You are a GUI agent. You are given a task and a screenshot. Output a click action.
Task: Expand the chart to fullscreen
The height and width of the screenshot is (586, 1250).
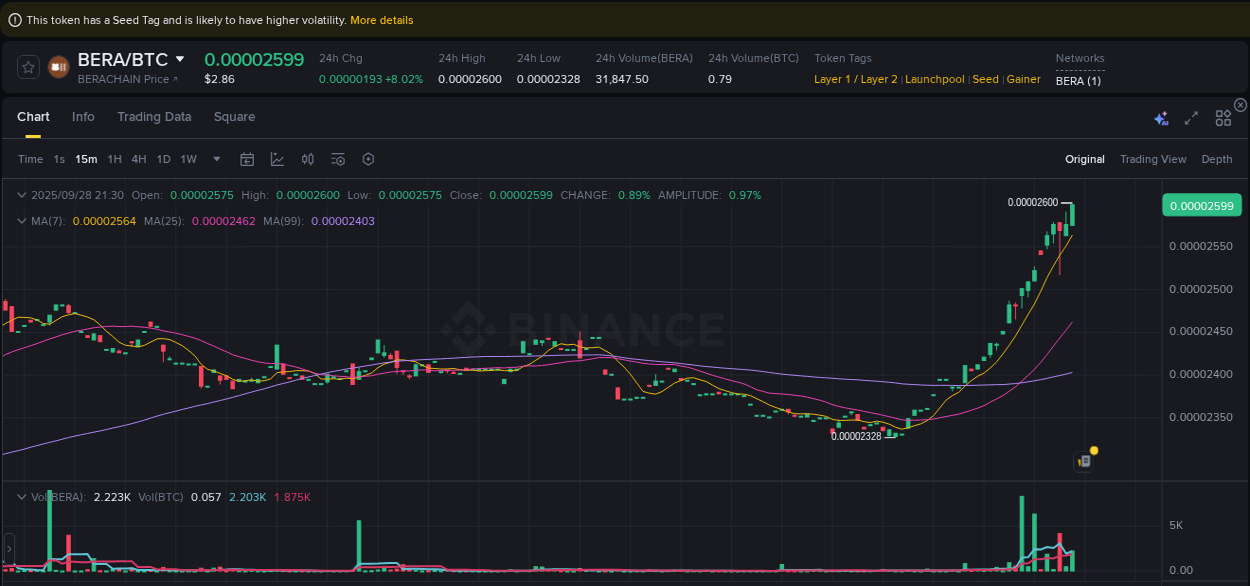pos(1191,117)
